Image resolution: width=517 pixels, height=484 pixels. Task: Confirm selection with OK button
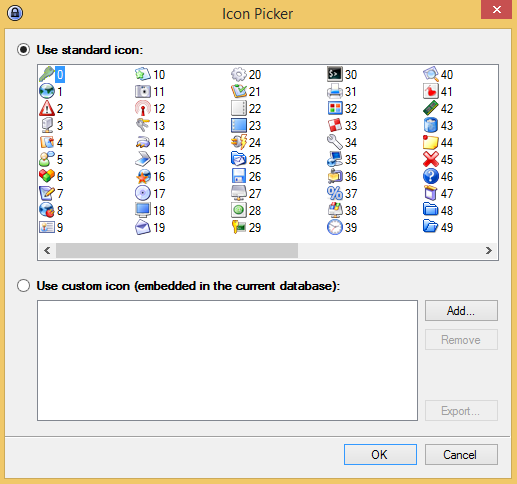pyautogui.click(x=380, y=454)
